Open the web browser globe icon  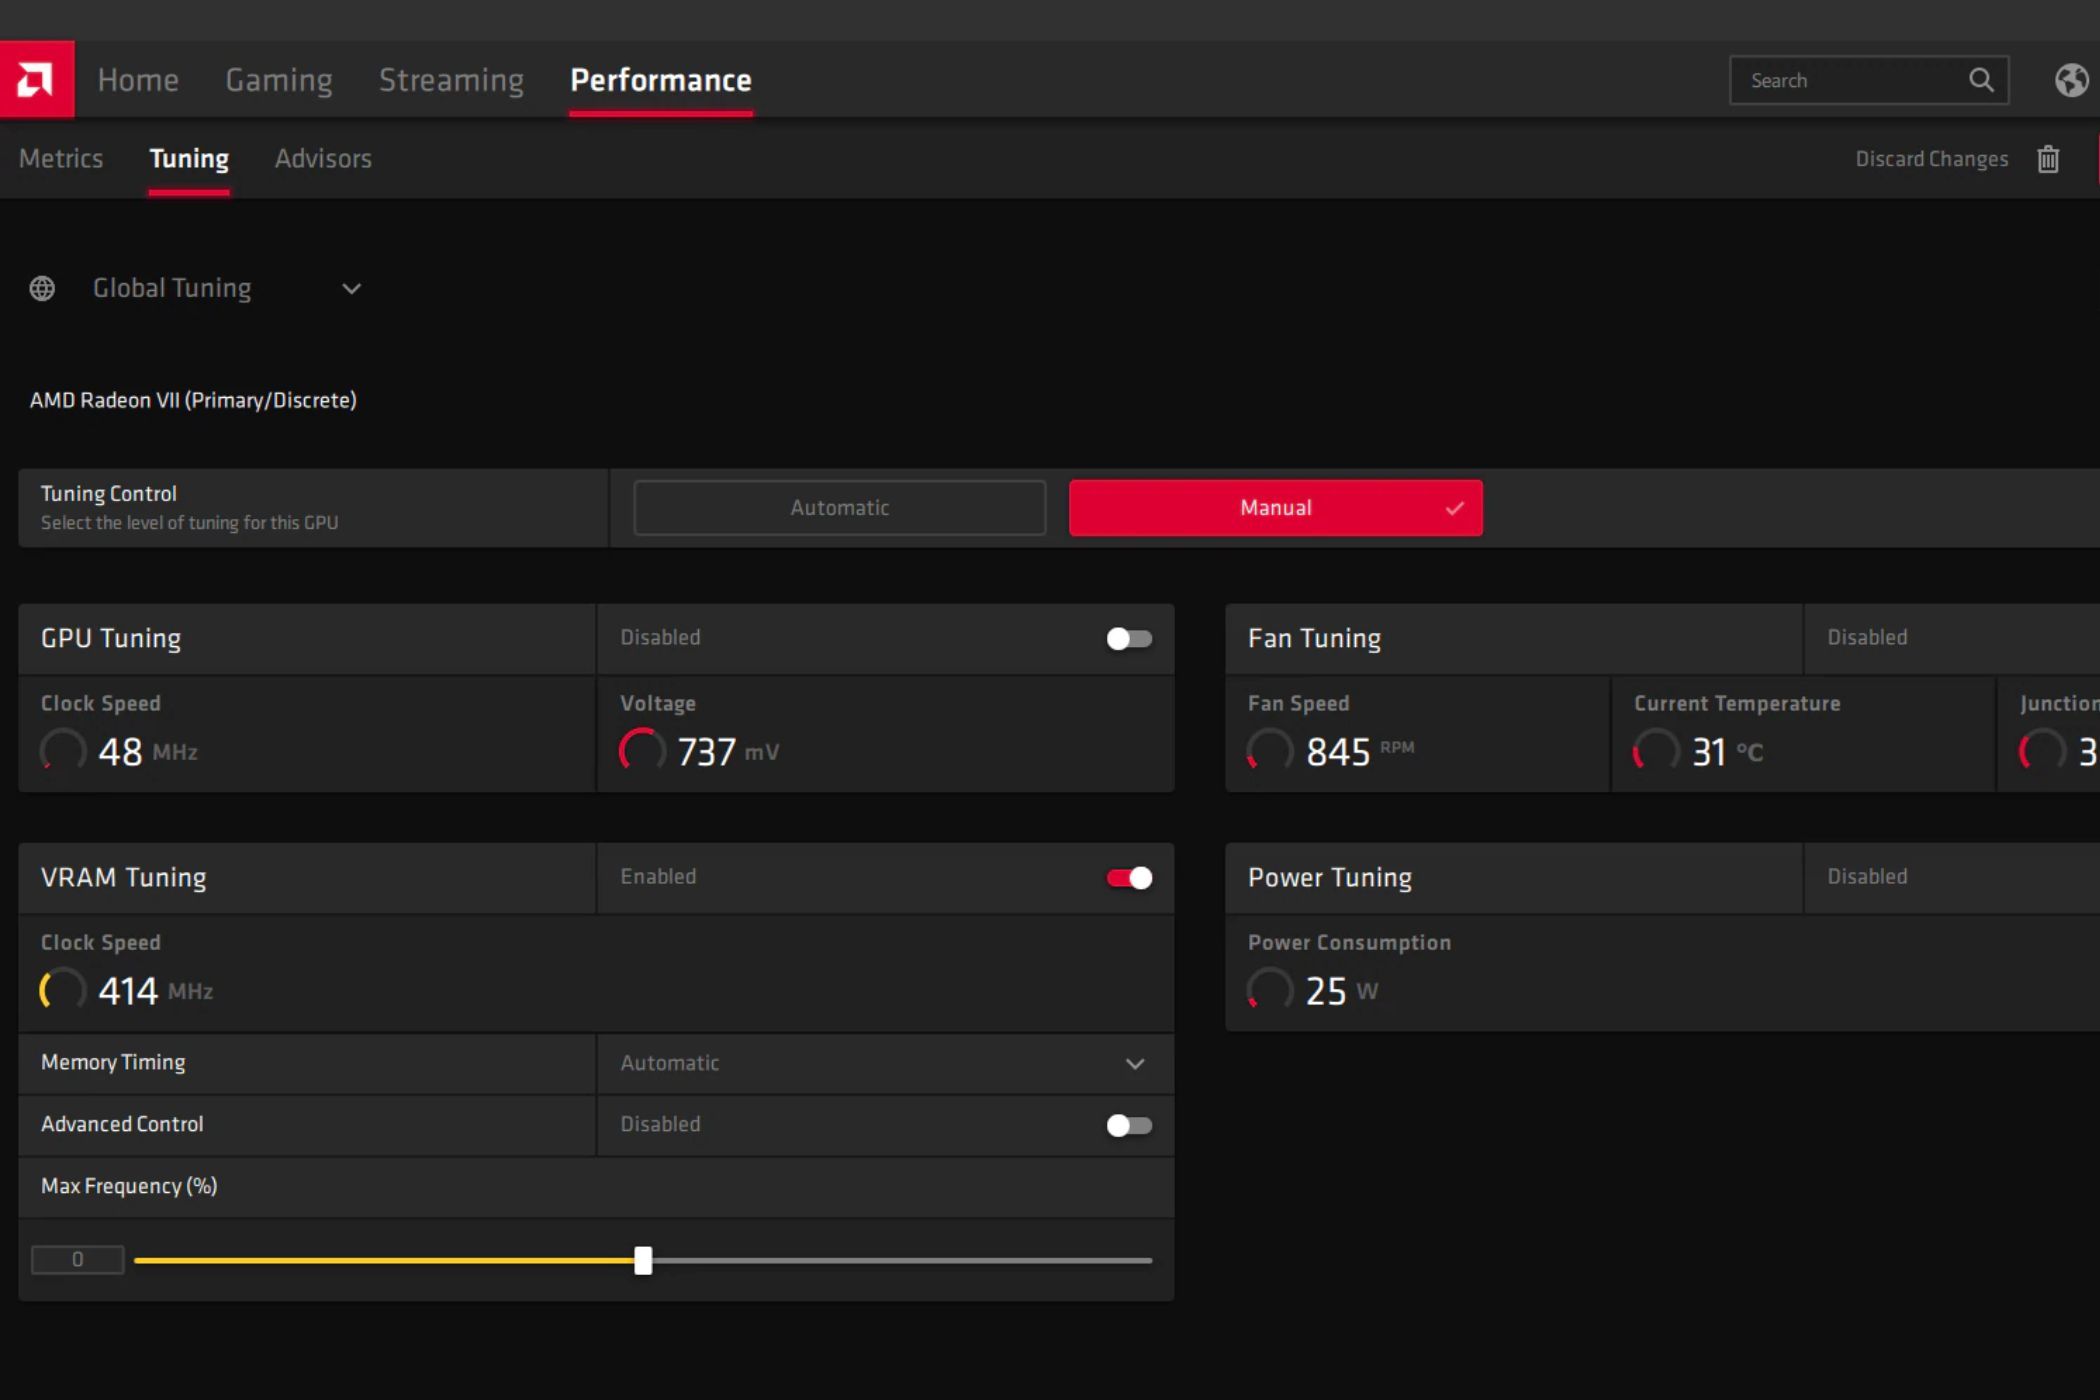point(2071,80)
